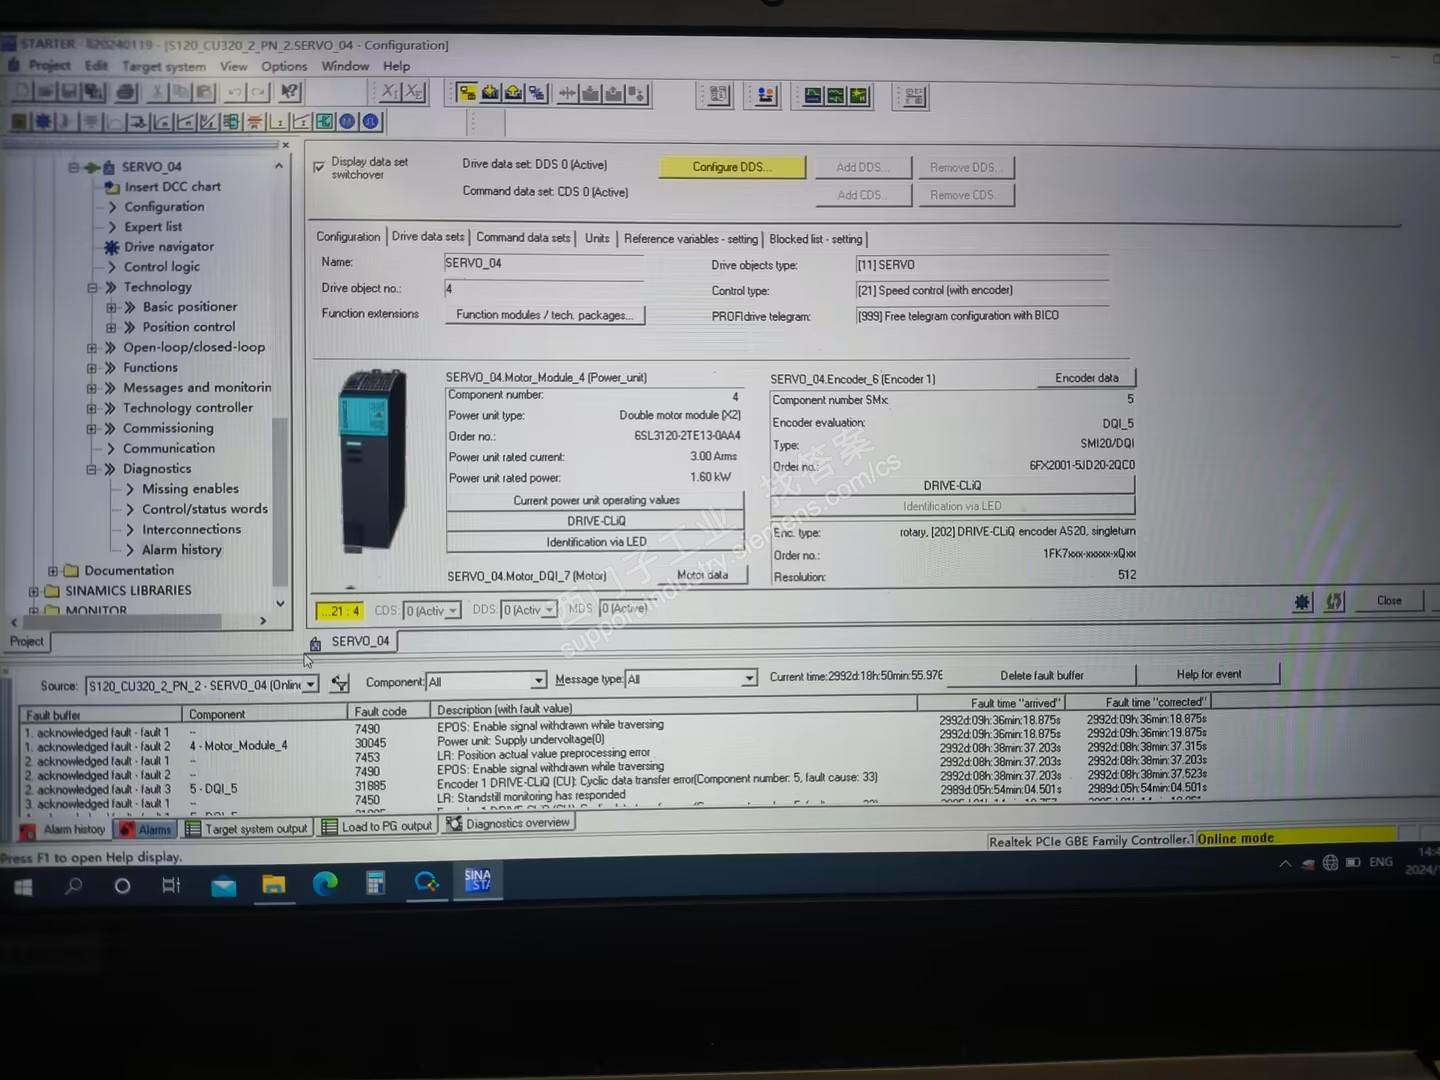Open the Windows Start menu
This screenshot has height=1080, width=1440.
[23, 886]
